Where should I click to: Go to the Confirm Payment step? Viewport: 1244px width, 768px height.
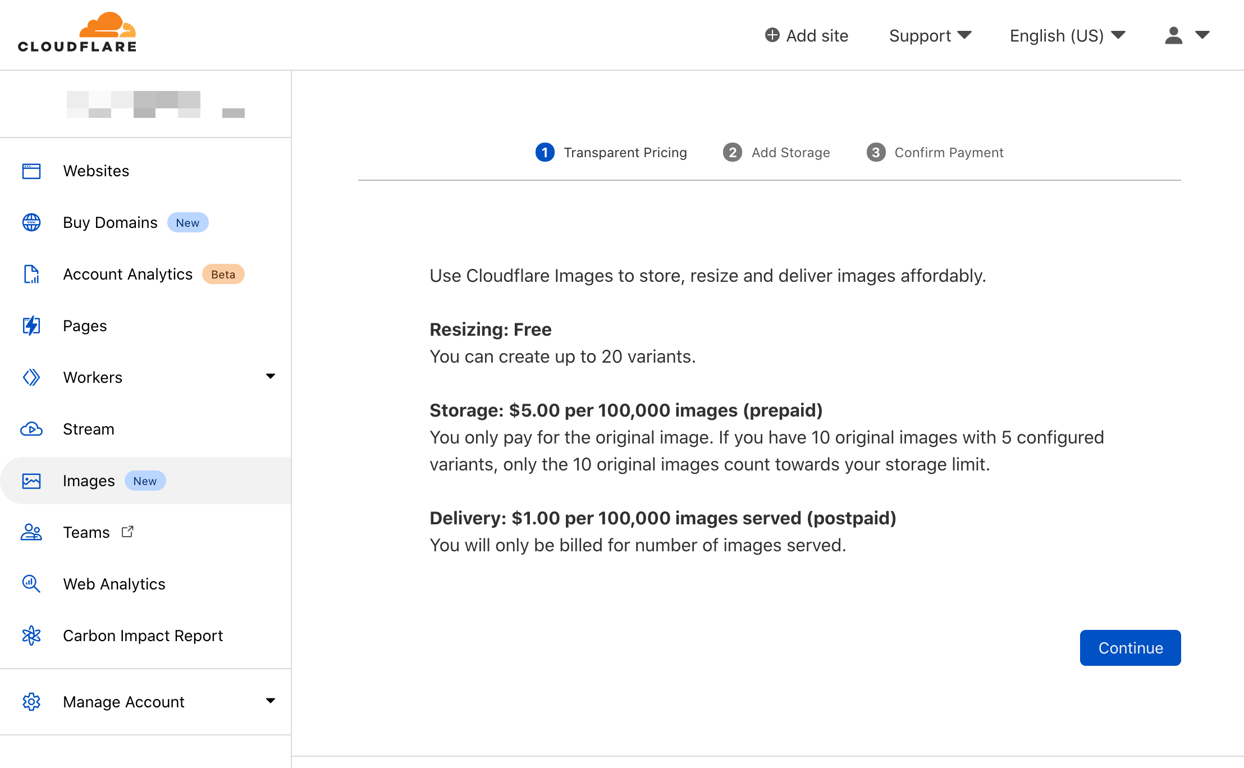coord(935,153)
